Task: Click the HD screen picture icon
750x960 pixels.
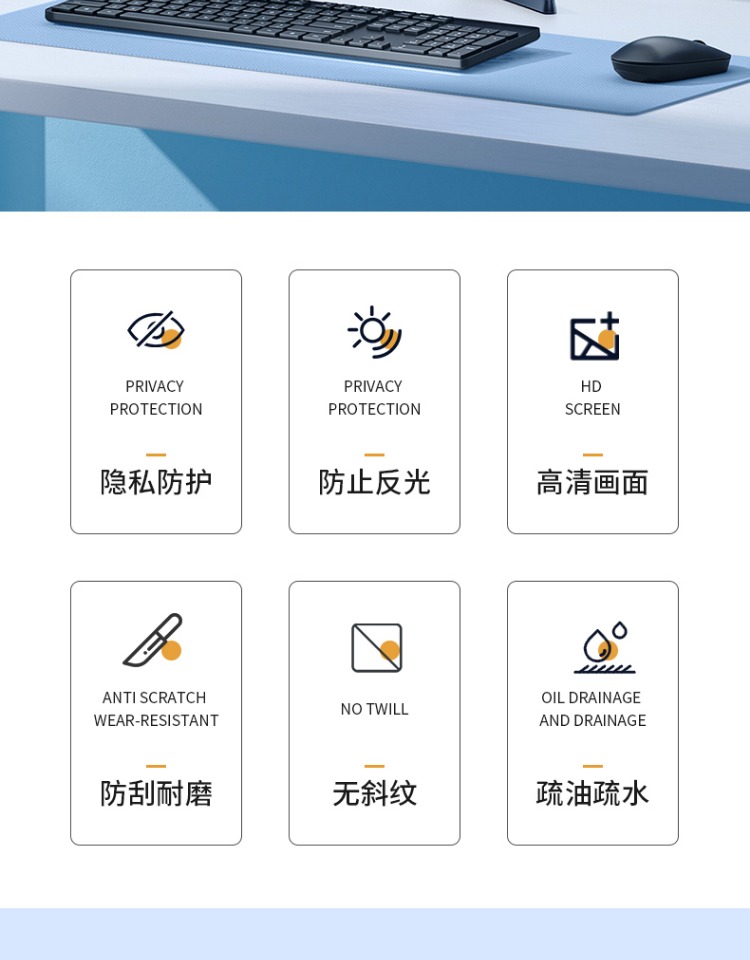Action: (x=594, y=337)
